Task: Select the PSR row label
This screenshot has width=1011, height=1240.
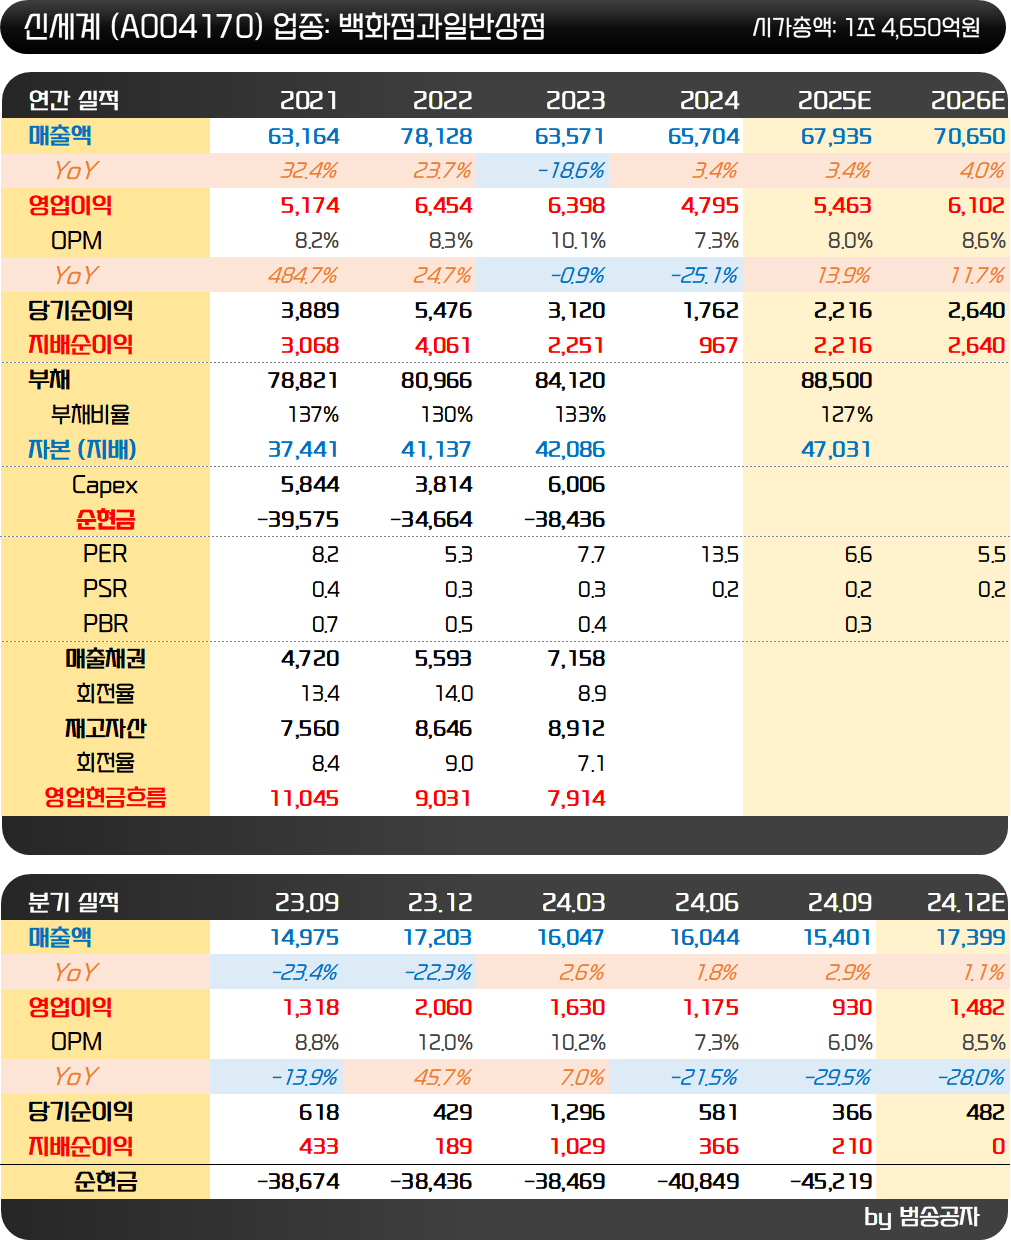Action: [106, 589]
